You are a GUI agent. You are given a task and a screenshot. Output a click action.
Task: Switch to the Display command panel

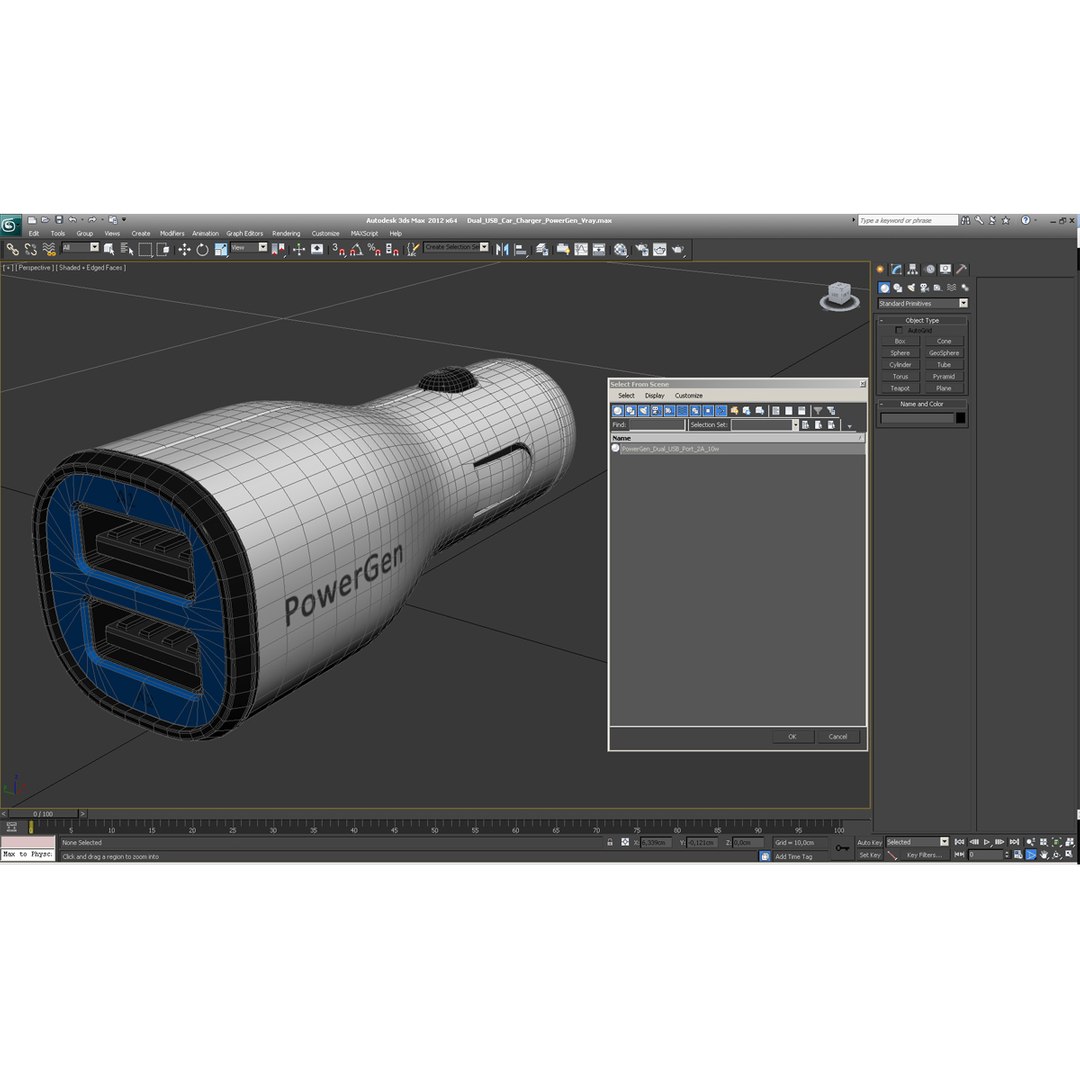point(945,269)
